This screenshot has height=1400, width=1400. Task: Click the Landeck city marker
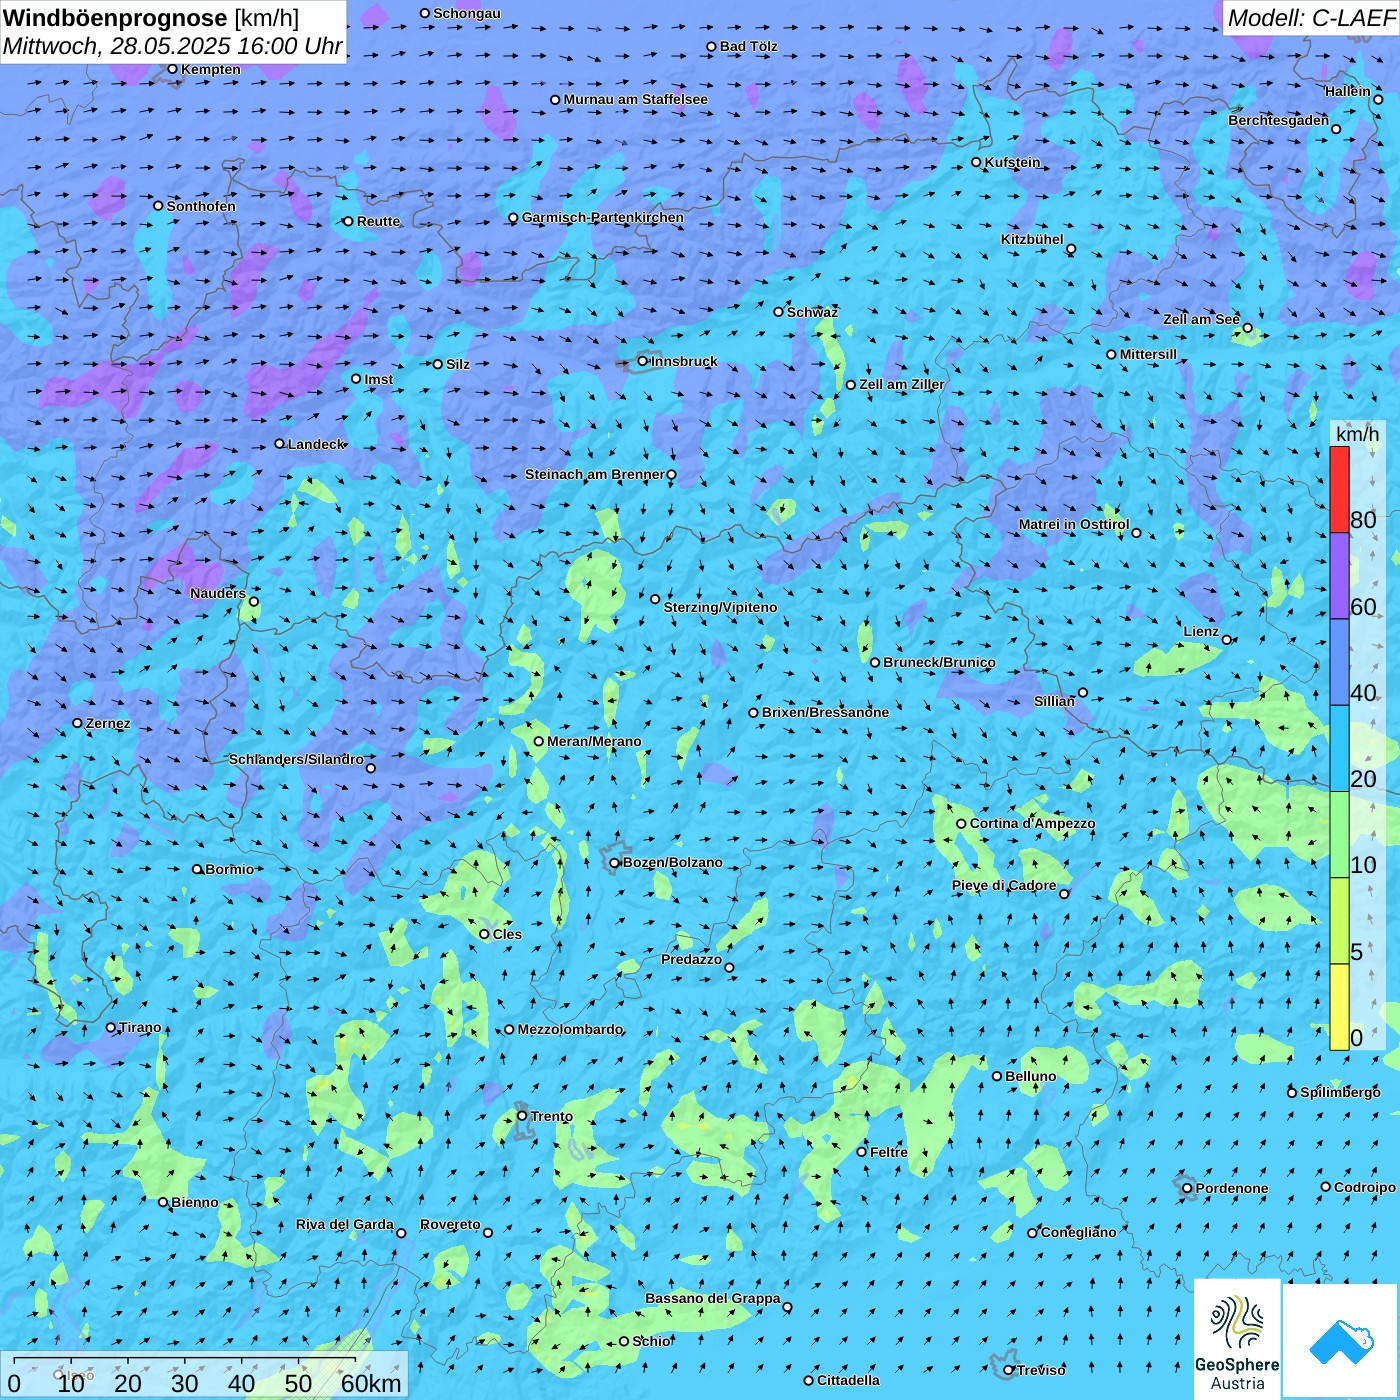coord(280,444)
